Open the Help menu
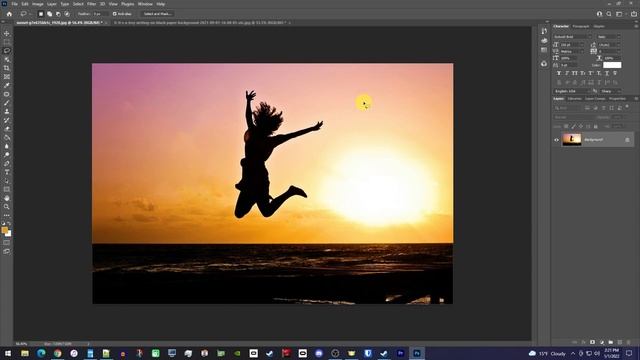640x360 pixels. point(161,4)
